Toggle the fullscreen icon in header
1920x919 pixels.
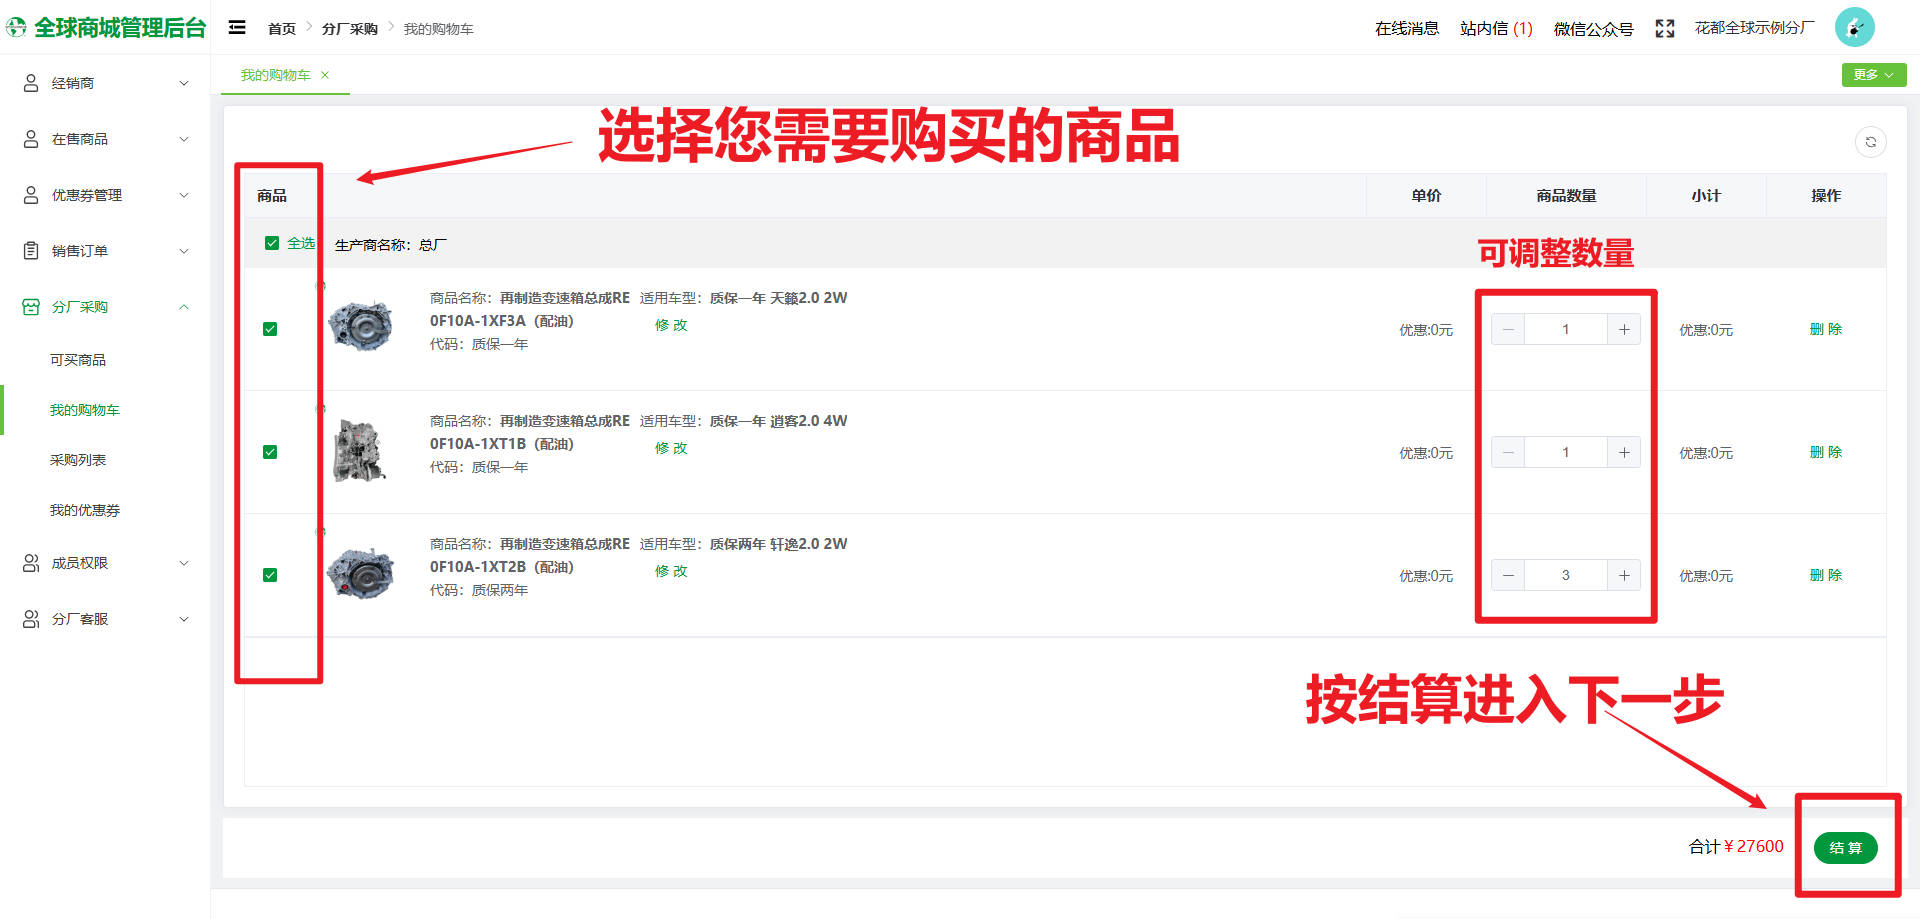1664,29
